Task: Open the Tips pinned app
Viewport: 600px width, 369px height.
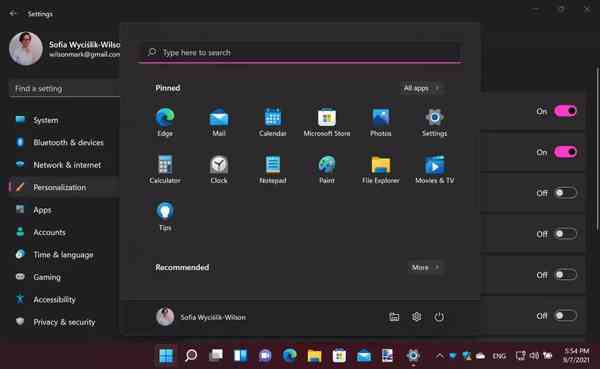Action: 165,216
